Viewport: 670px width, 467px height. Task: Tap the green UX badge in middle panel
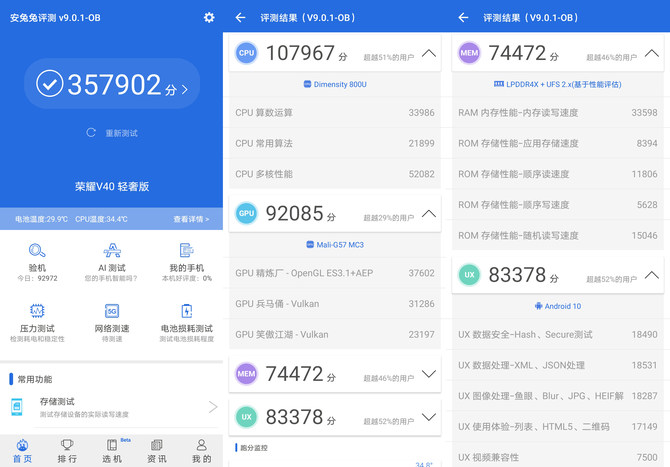point(247,417)
